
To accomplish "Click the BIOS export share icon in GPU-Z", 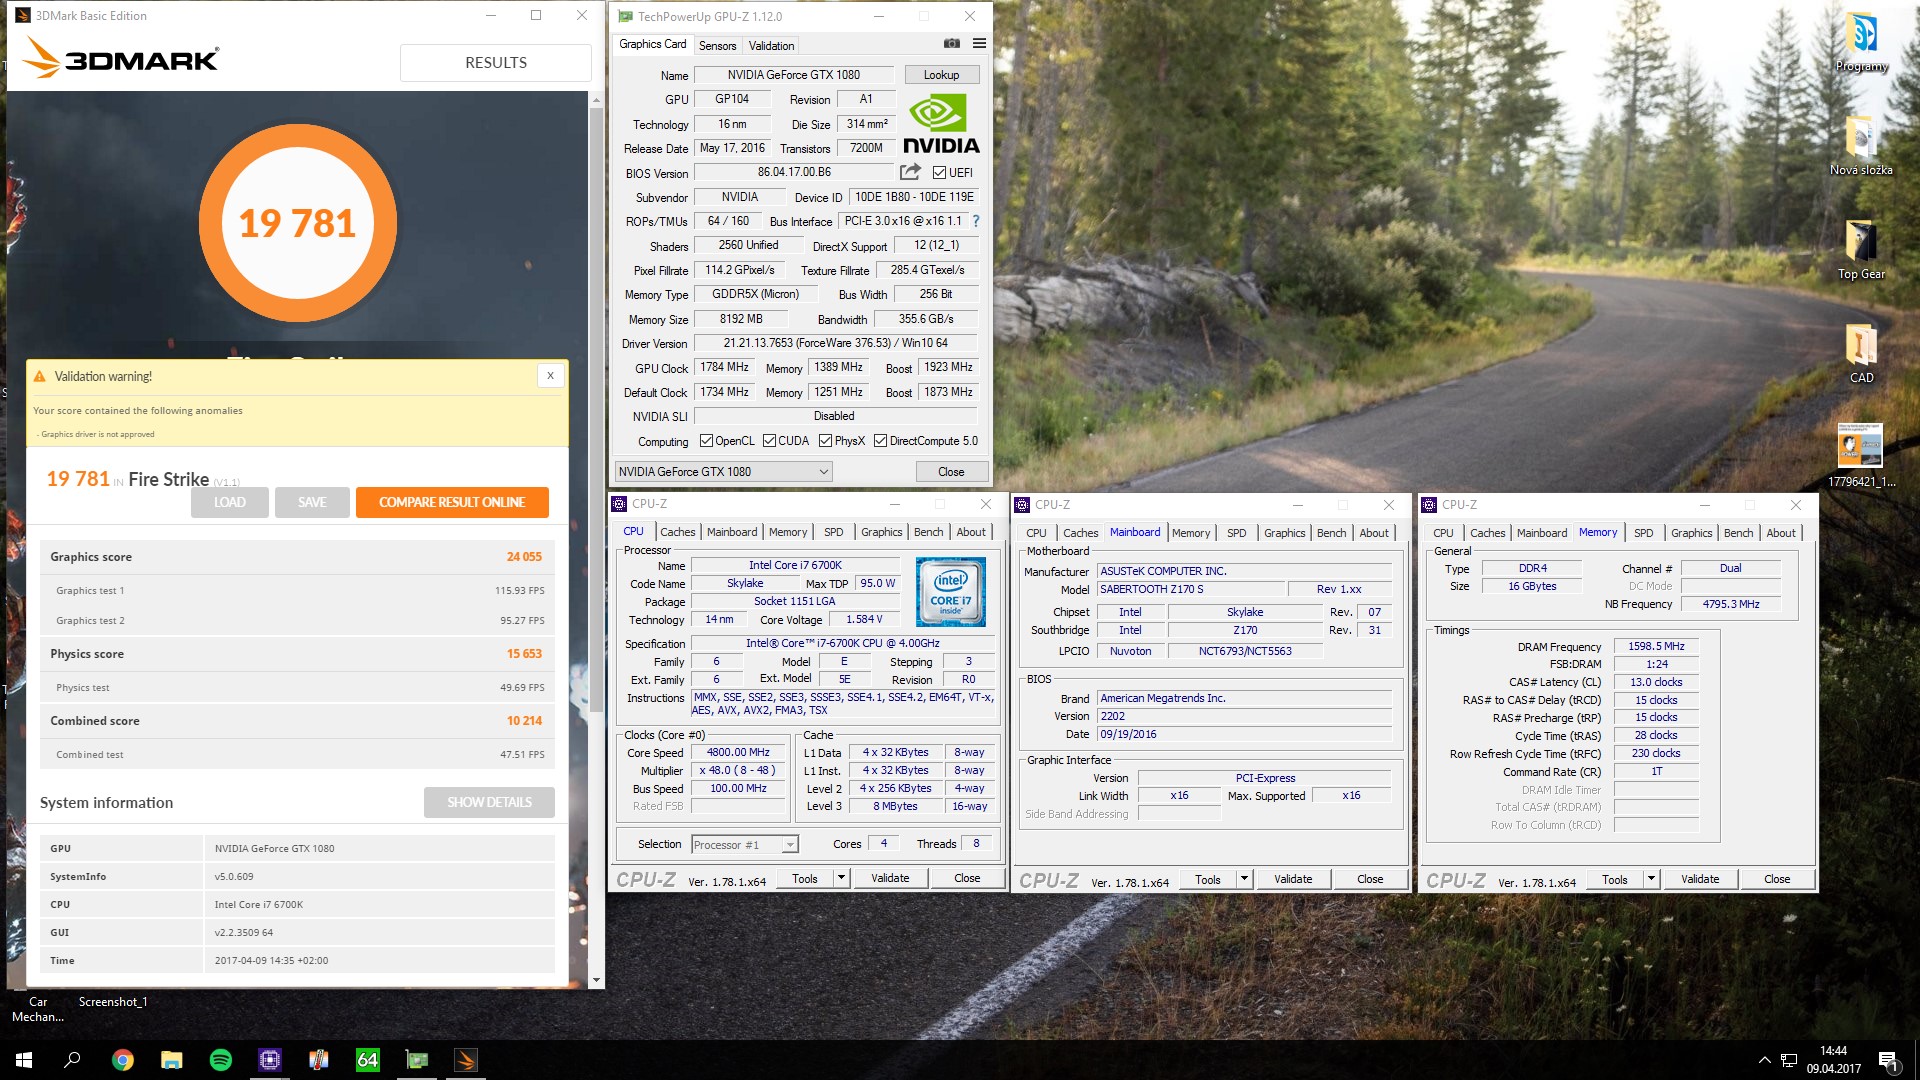I will (x=910, y=172).
